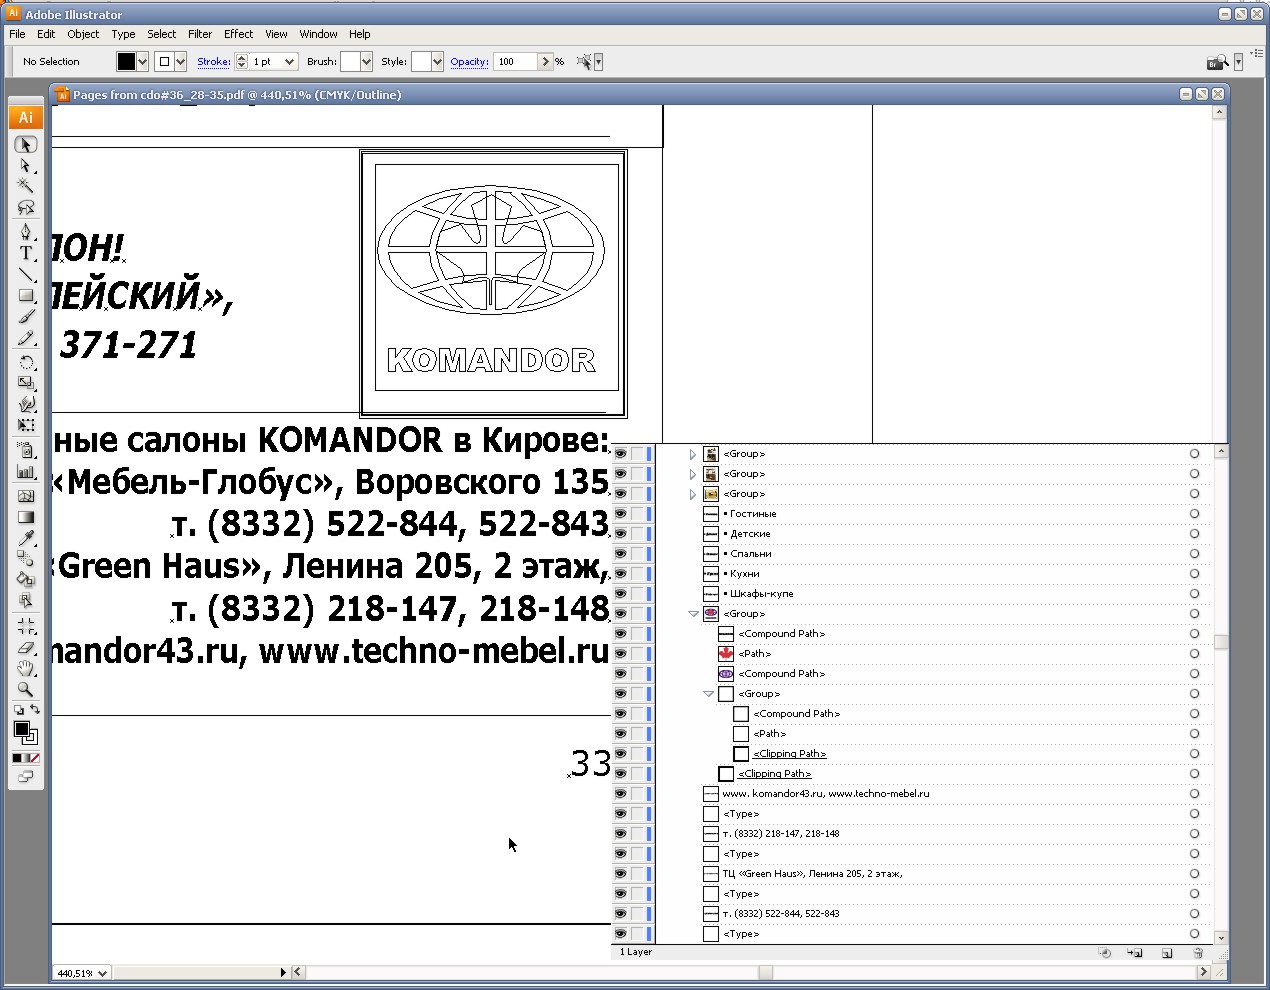Image resolution: width=1270 pixels, height=990 pixels.
Task: Select the Column Graph tool
Action: point(26,472)
